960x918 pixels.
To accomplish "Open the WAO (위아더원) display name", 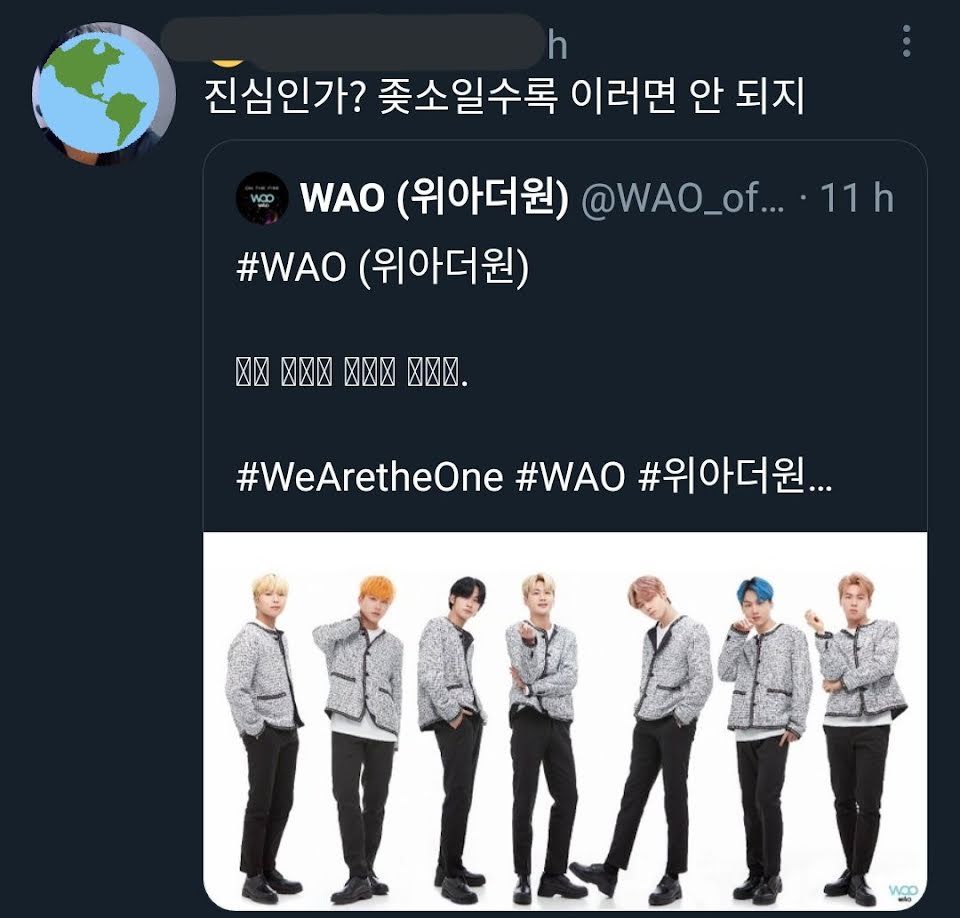I will pos(434,197).
